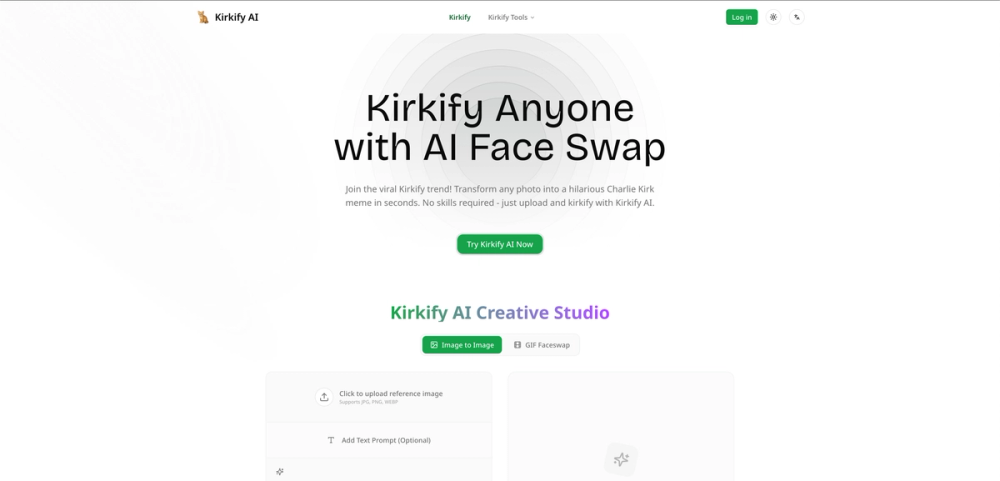Click the Try Kirkify AI Now button
The width and height of the screenshot is (1000, 481).
click(499, 244)
